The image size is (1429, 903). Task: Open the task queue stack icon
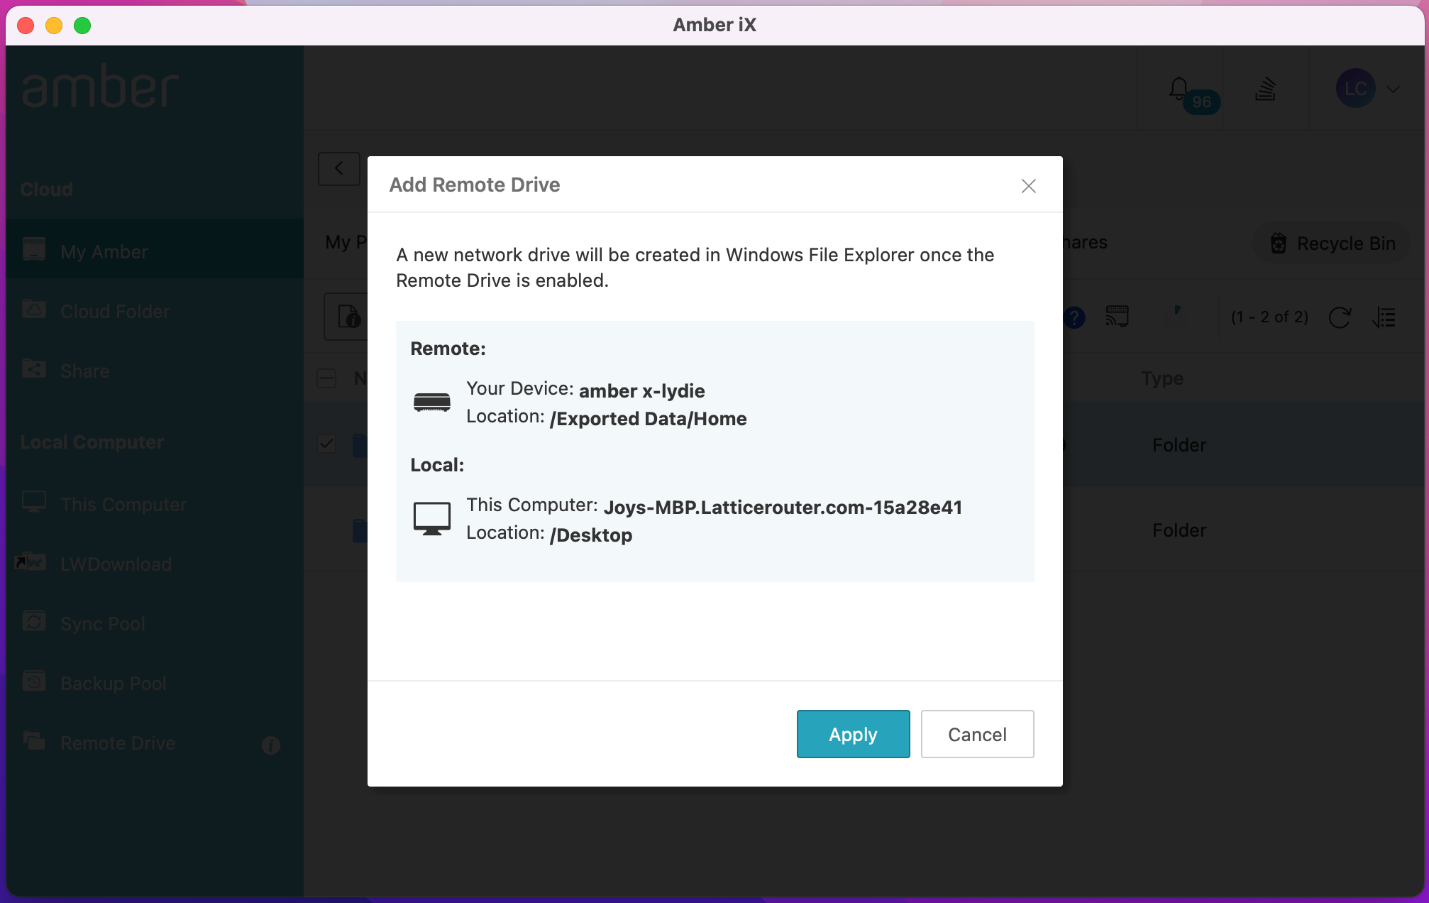pos(1266,89)
